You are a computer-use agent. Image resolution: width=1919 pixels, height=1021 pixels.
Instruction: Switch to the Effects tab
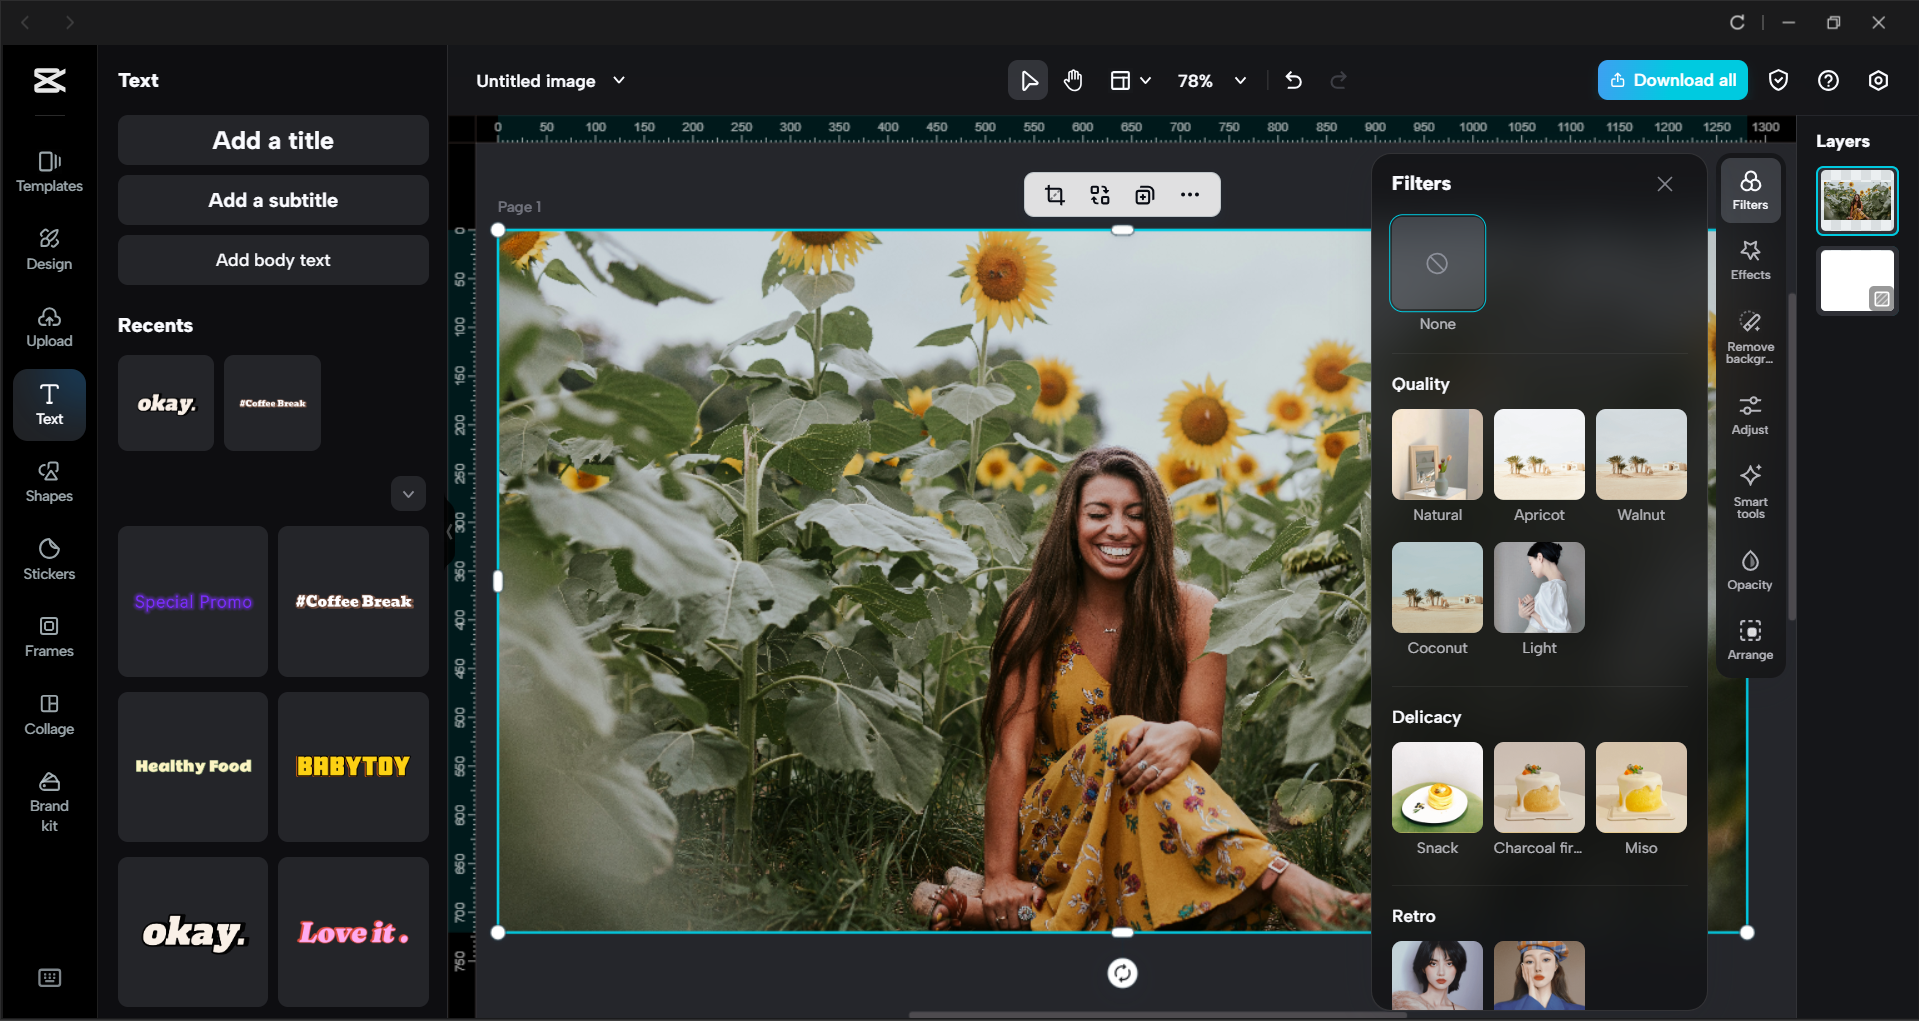coord(1749,260)
